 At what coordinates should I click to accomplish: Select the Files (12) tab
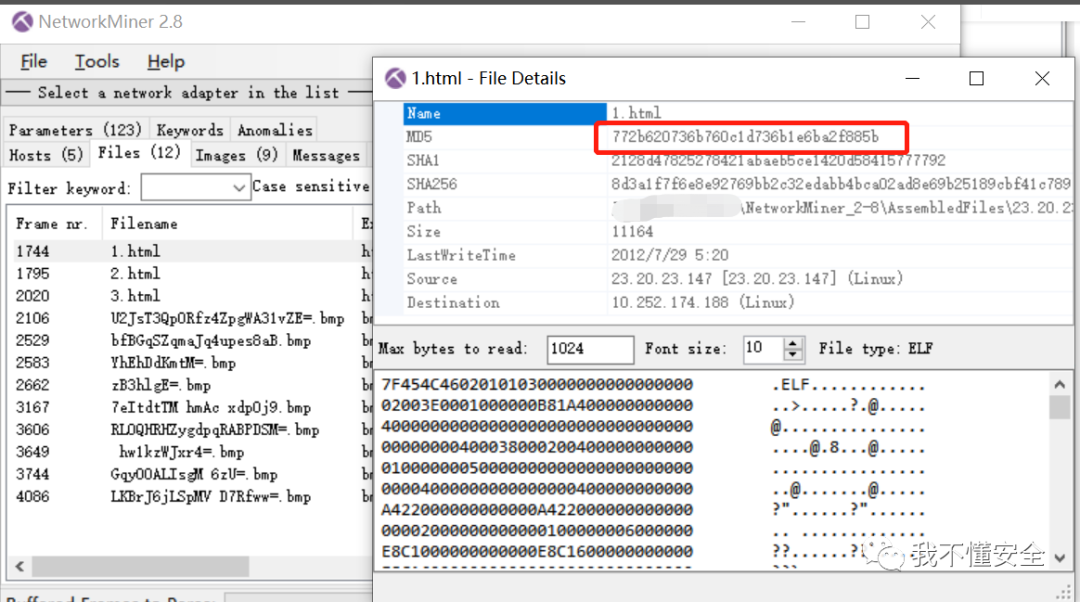(x=139, y=153)
